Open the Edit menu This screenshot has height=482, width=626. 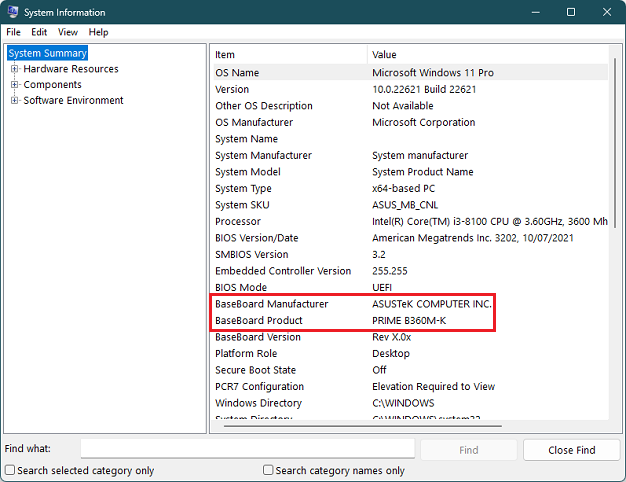(x=39, y=32)
